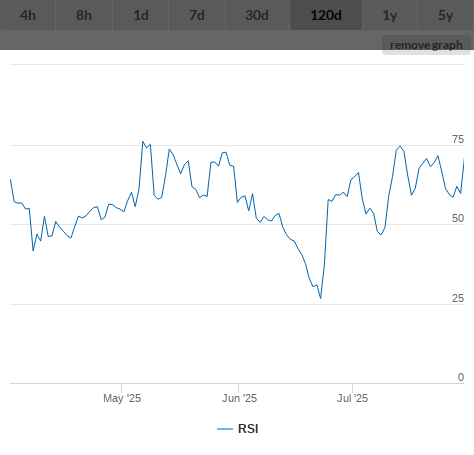Click the Jul '25 axis label
This screenshot has width=474, height=455.
point(352,398)
